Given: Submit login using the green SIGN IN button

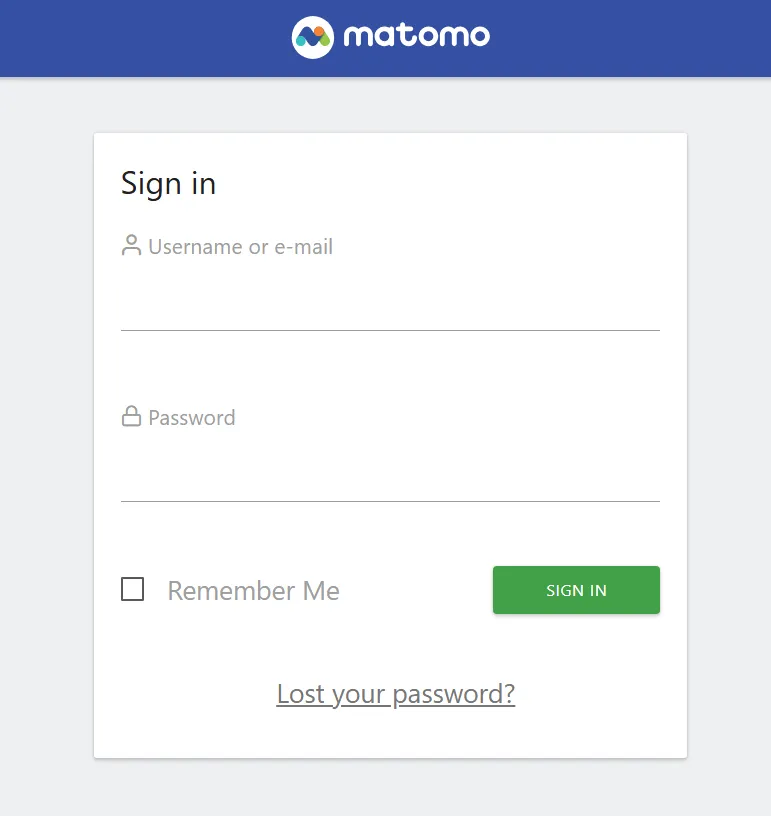Looking at the screenshot, I should [576, 590].
